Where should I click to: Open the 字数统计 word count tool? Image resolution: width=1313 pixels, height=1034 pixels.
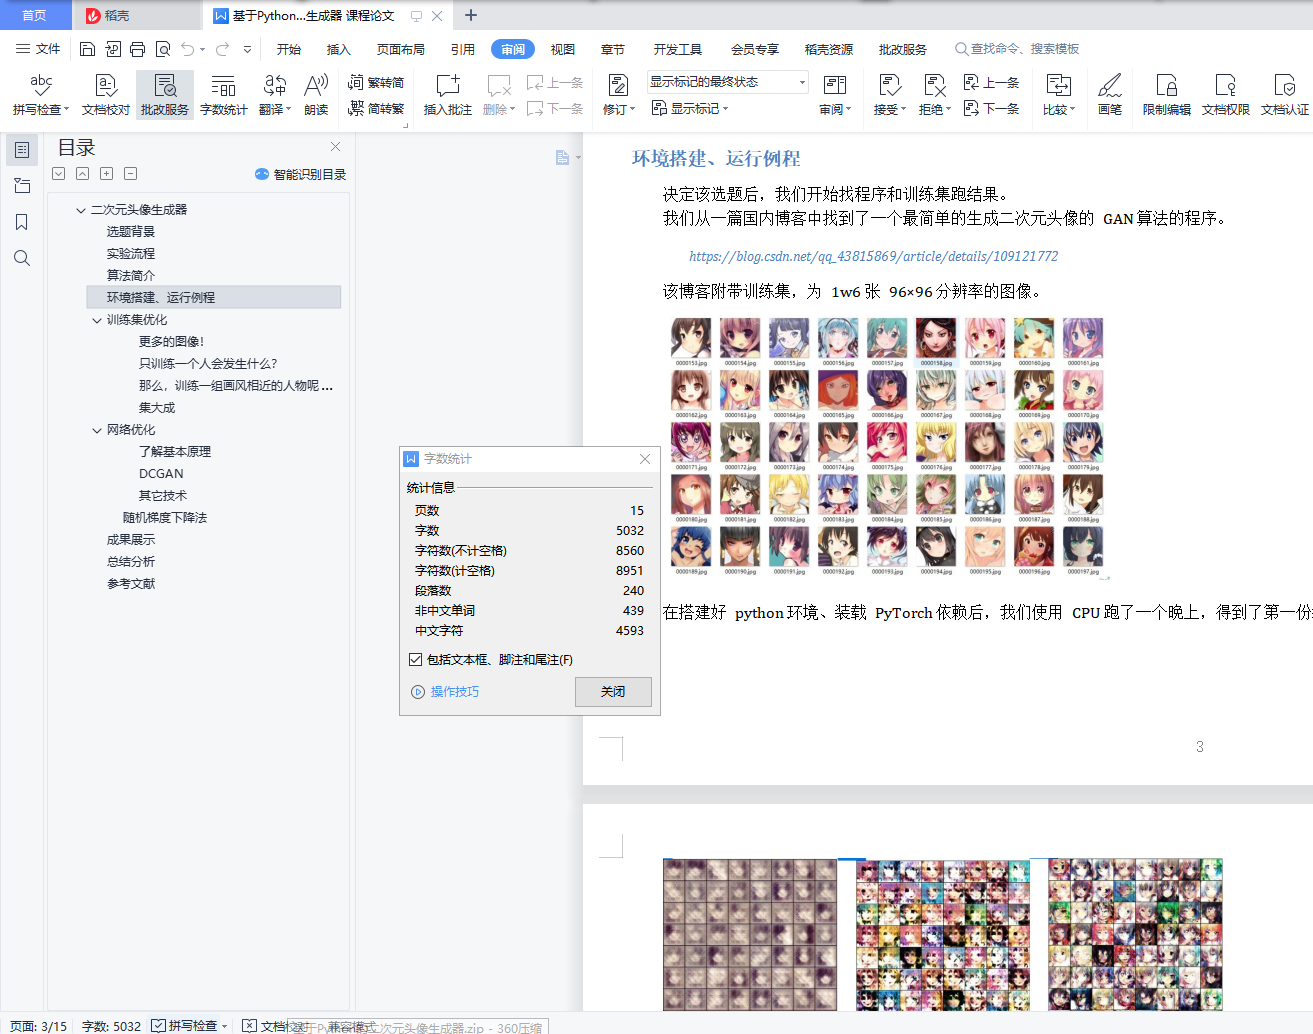[x=224, y=95]
